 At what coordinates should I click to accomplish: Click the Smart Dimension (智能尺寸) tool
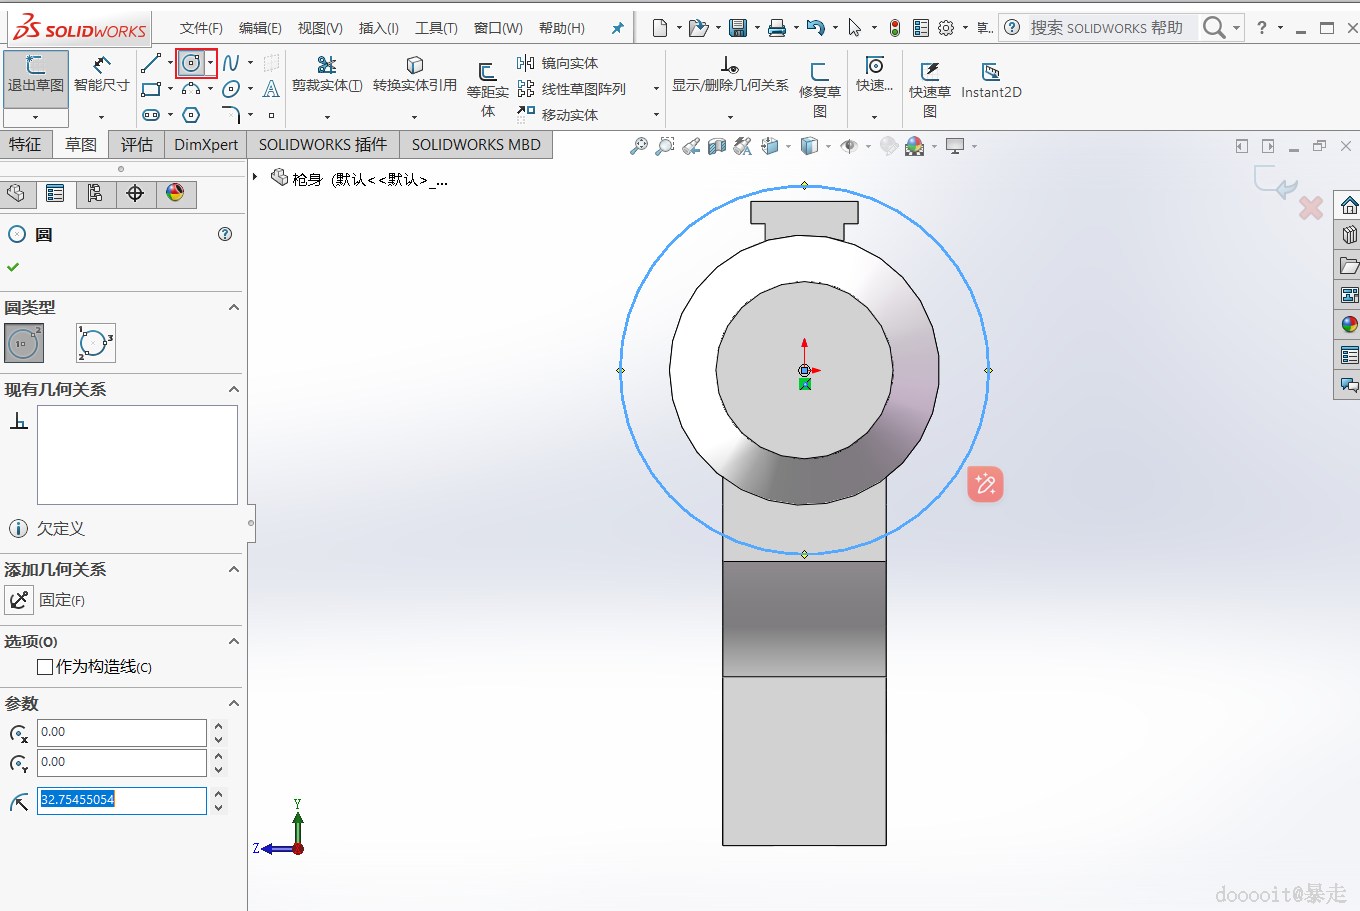click(x=101, y=74)
